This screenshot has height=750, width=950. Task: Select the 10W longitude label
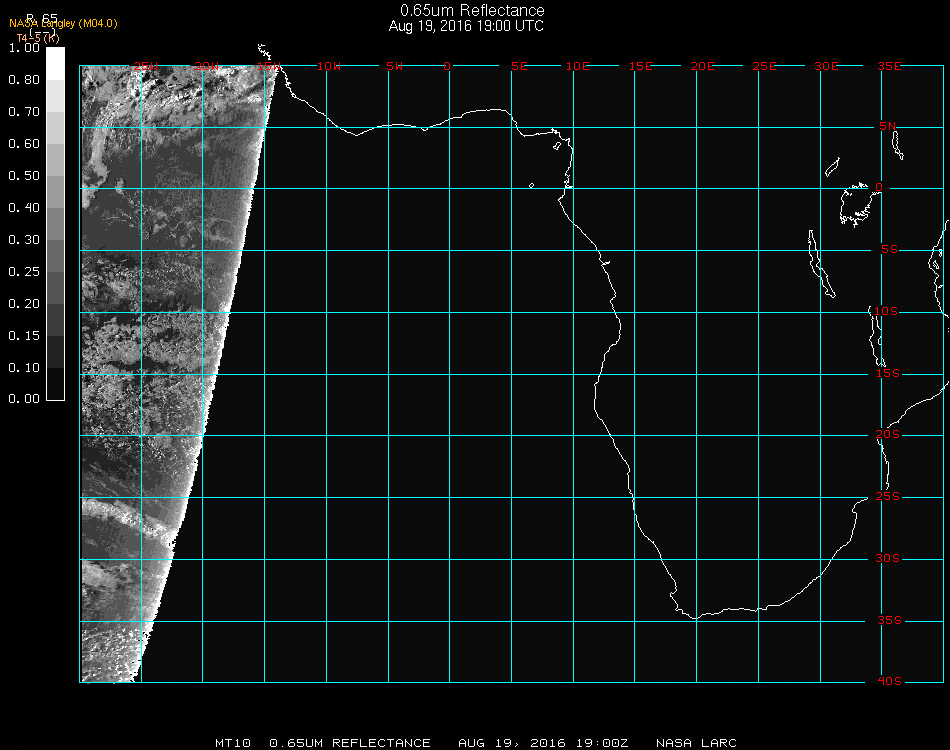tap(329, 66)
